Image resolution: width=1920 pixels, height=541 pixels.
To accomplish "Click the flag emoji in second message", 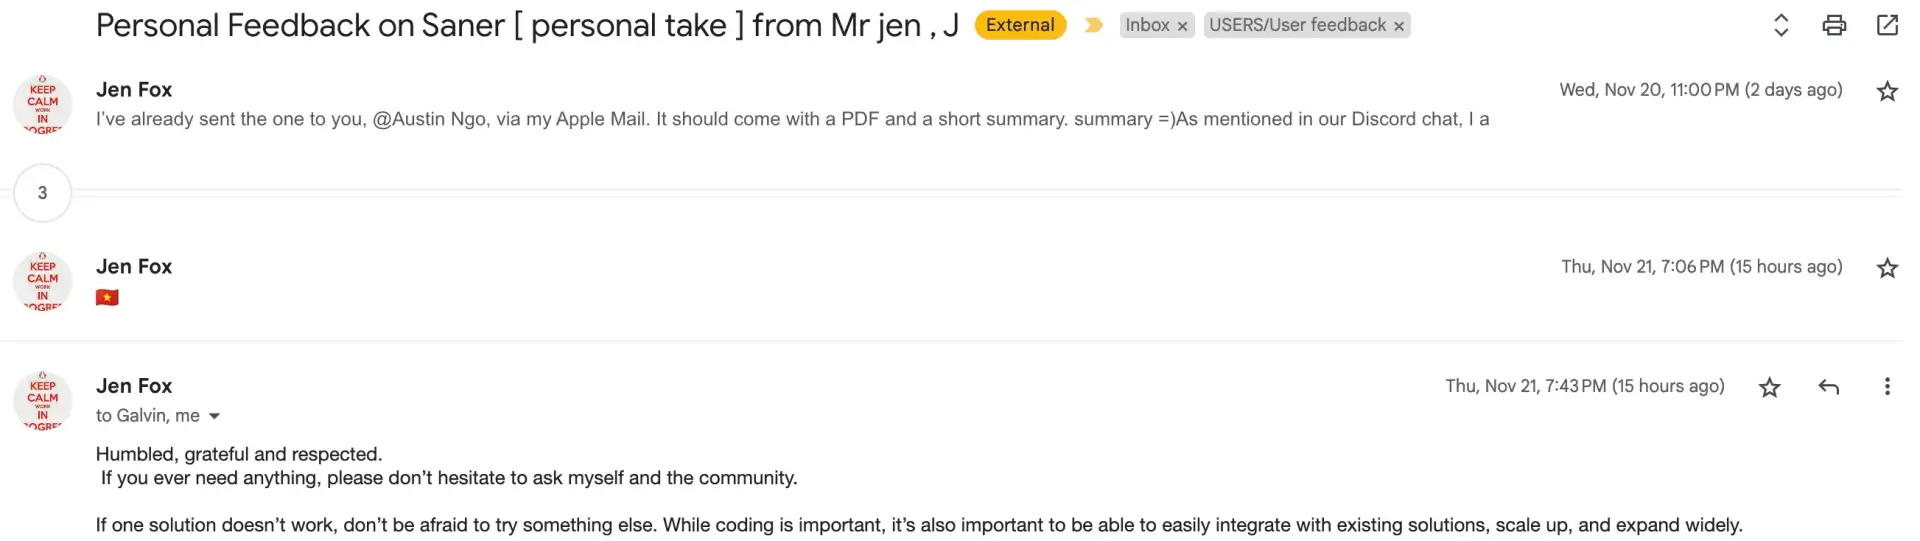I will coord(107,298).
